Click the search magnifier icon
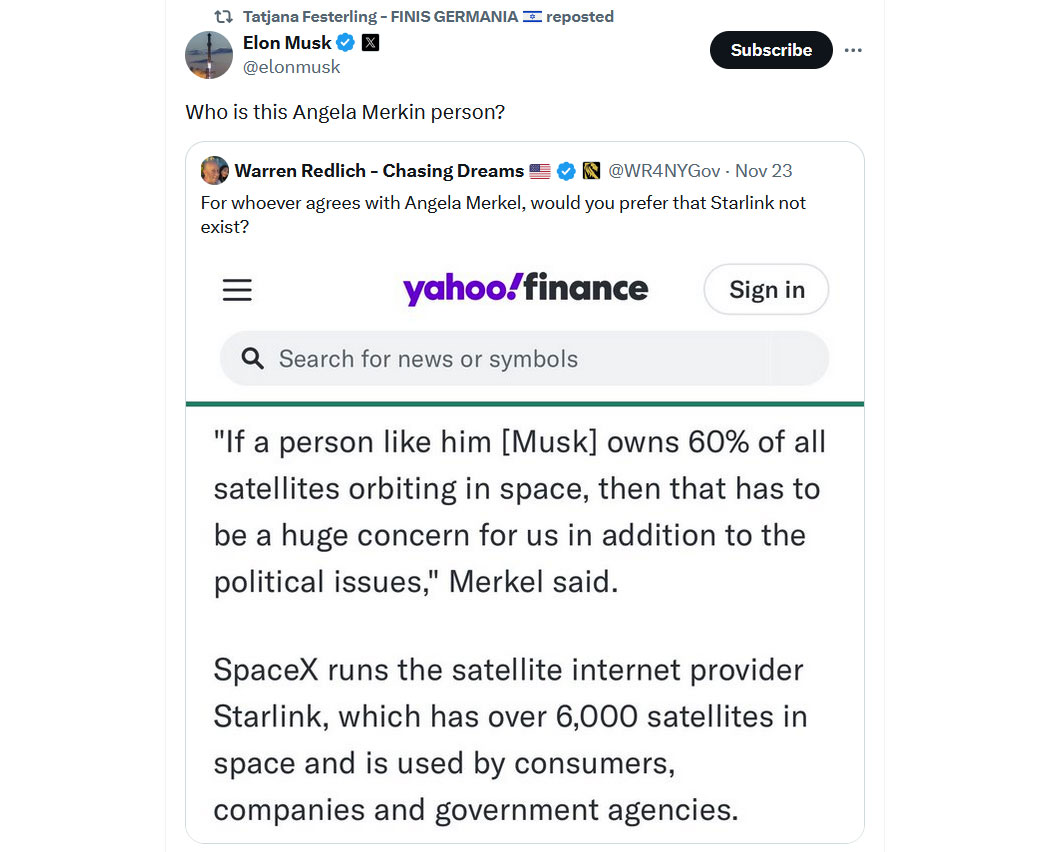 click(x=252, y=358)
